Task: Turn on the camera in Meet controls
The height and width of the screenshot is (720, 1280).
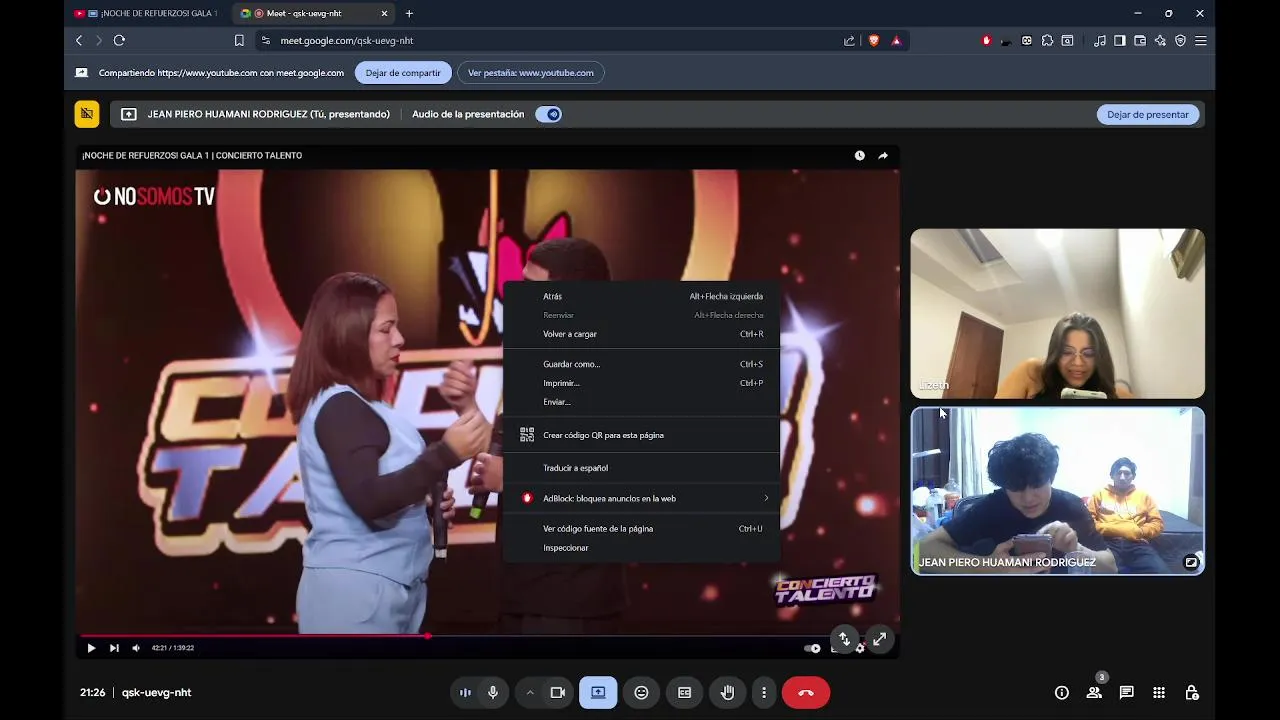Action: (558, 692)
